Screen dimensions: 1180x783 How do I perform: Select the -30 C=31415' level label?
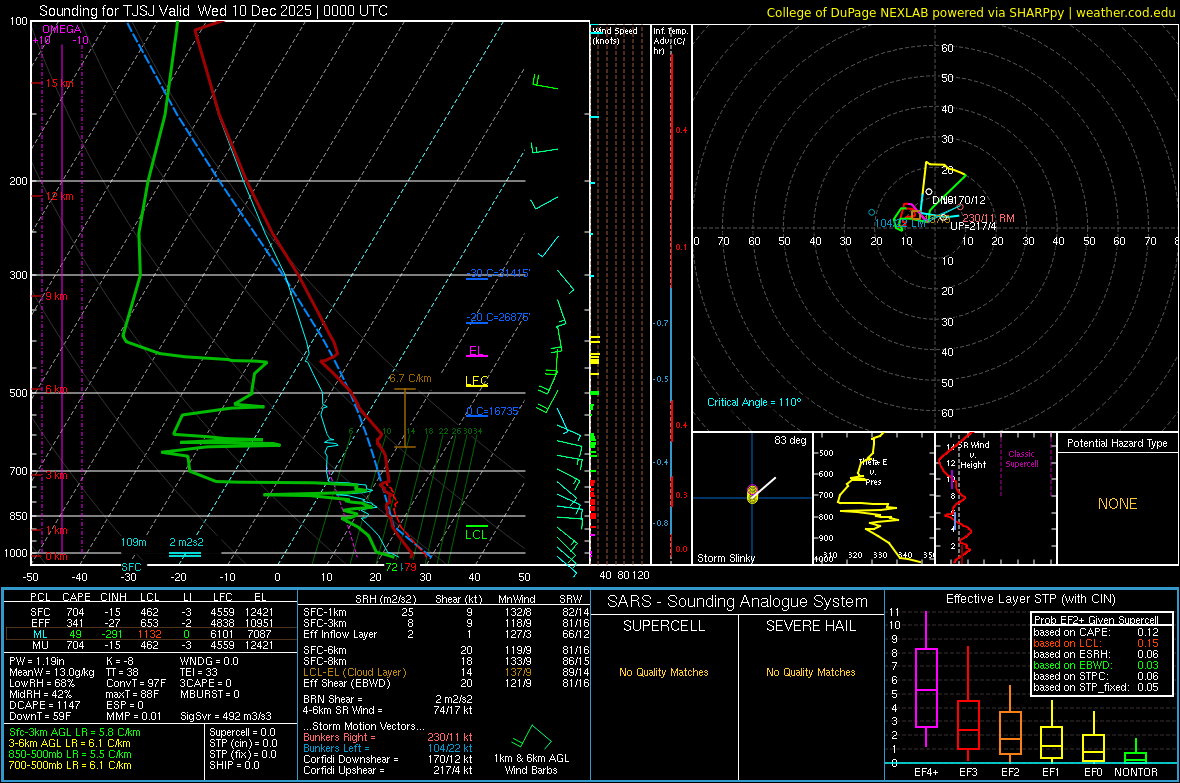tap(498, 273)
